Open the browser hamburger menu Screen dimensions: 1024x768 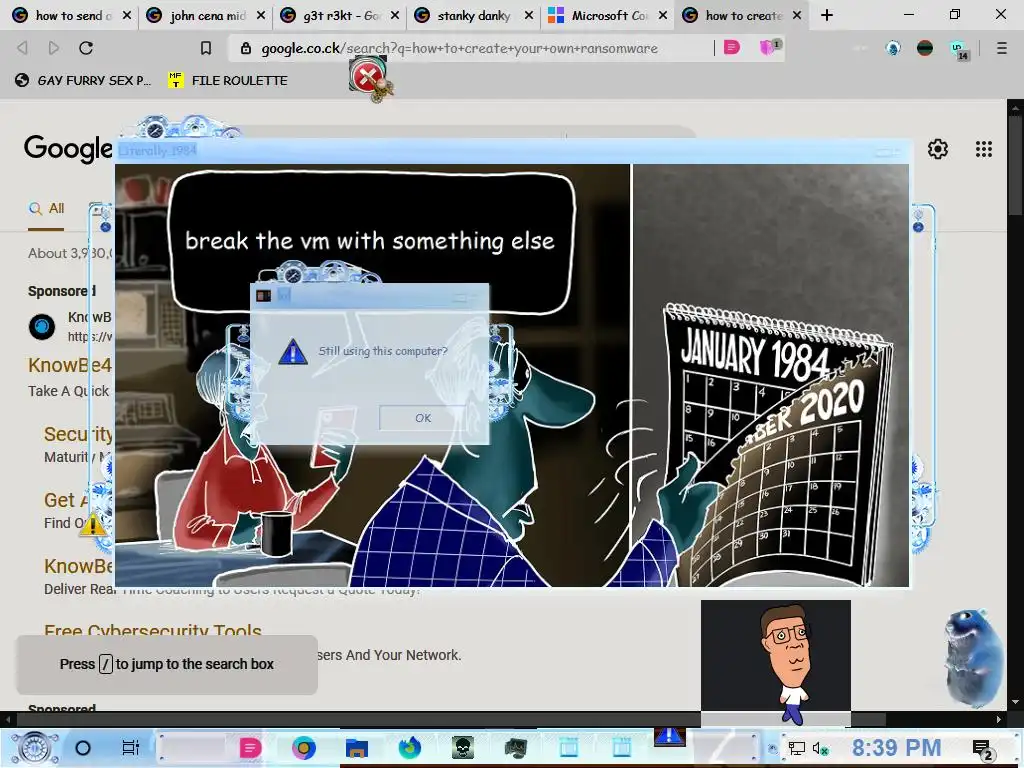pyautogui.click(x=1002, y=48)
